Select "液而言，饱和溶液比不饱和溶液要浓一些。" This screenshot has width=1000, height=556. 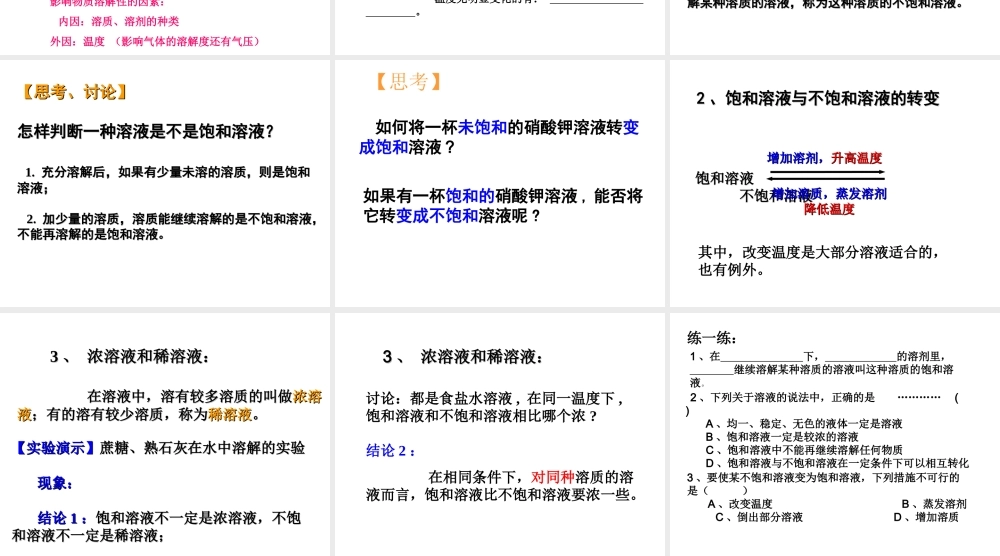coord(503,495)
